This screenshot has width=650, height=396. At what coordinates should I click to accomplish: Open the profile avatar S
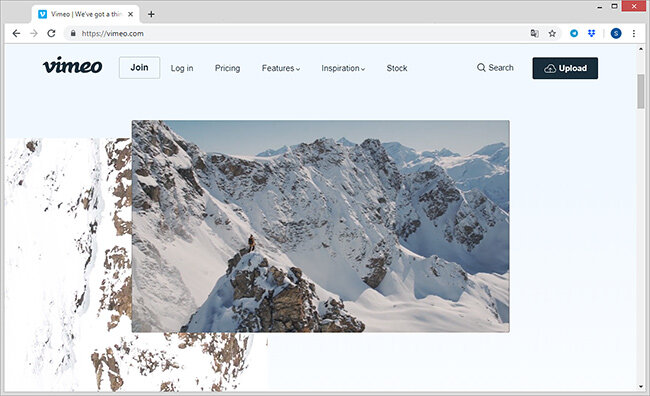click(616, 34)
